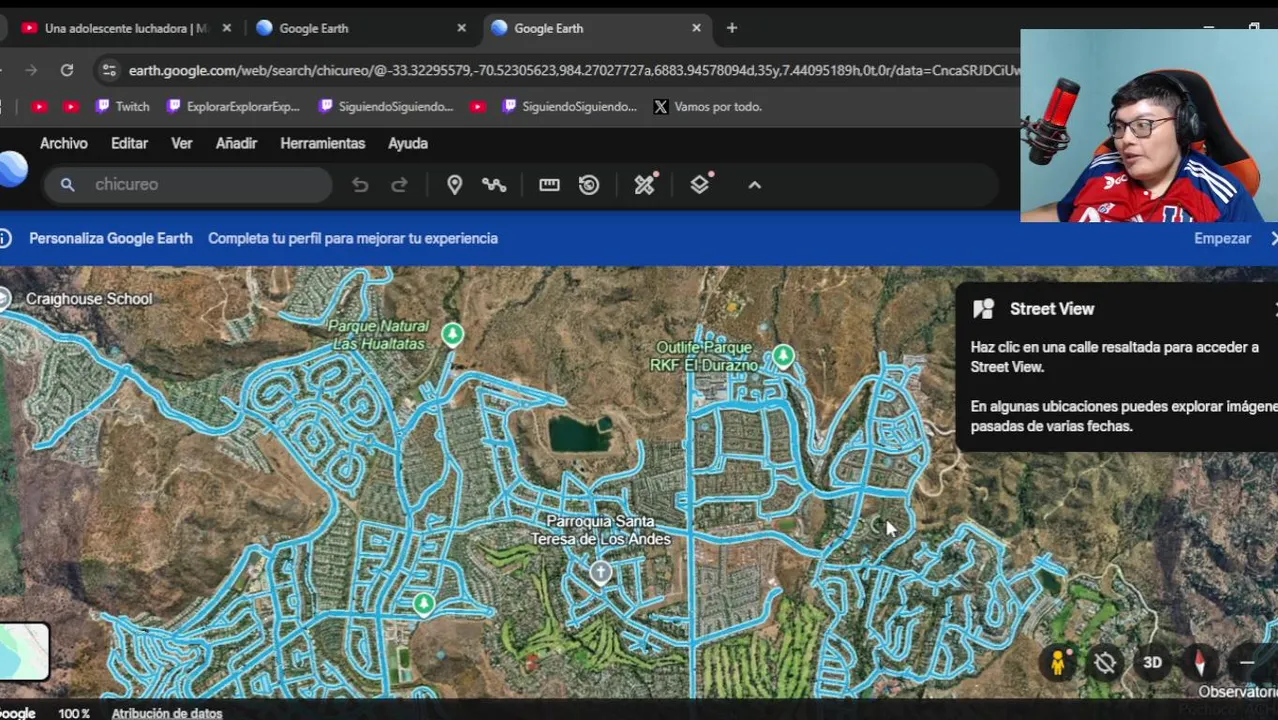
Task: Click the site info icon in address bar
Action: click(109, 70)
